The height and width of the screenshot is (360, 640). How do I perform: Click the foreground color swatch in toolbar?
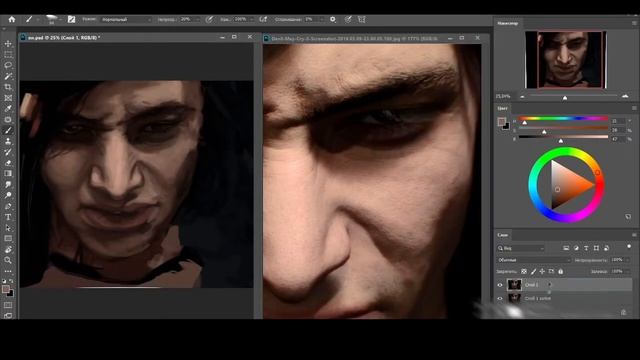coord(6,289)
